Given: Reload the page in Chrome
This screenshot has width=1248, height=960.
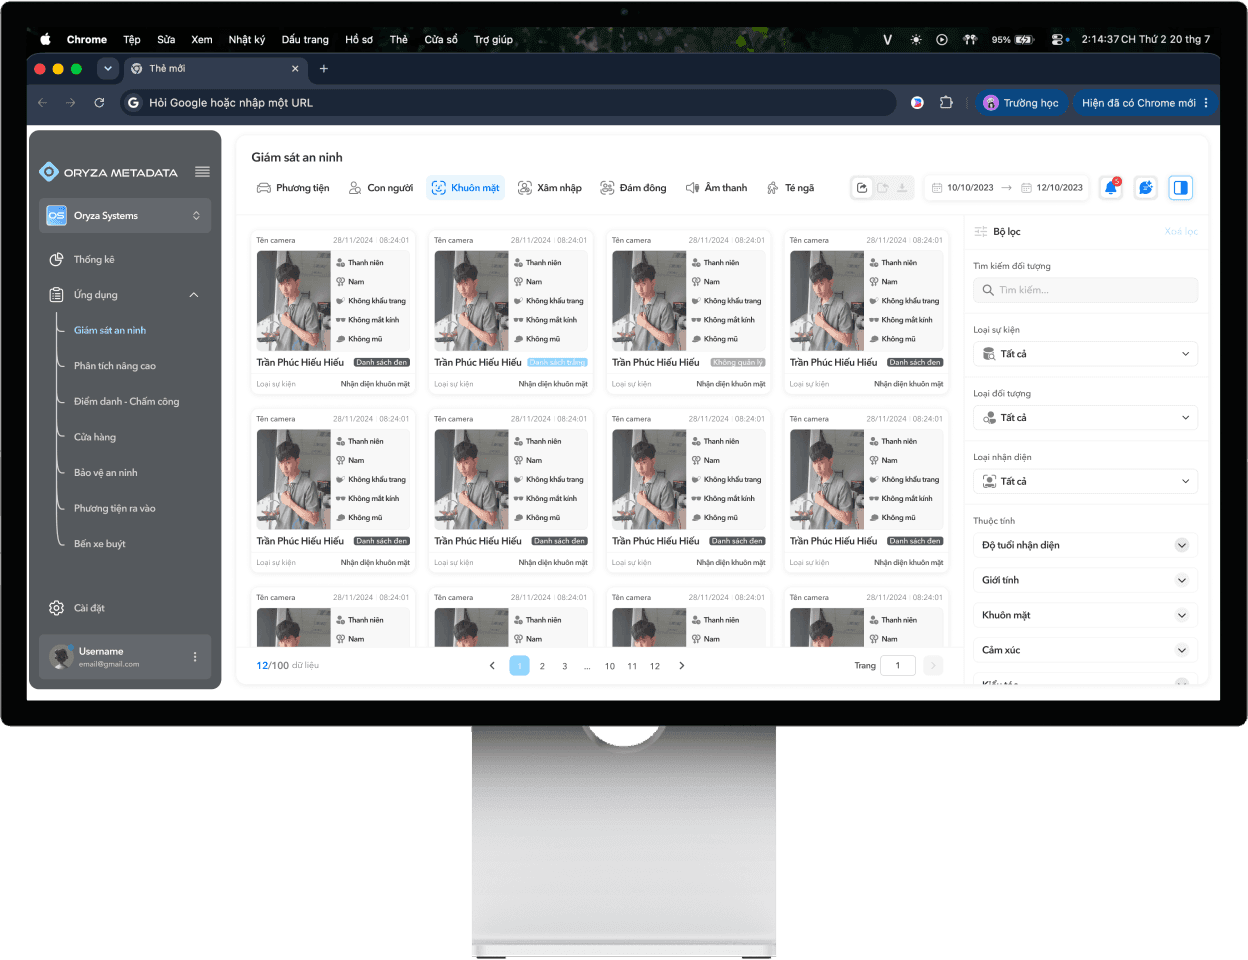Looking at the screenshot, I should [99, 103].
